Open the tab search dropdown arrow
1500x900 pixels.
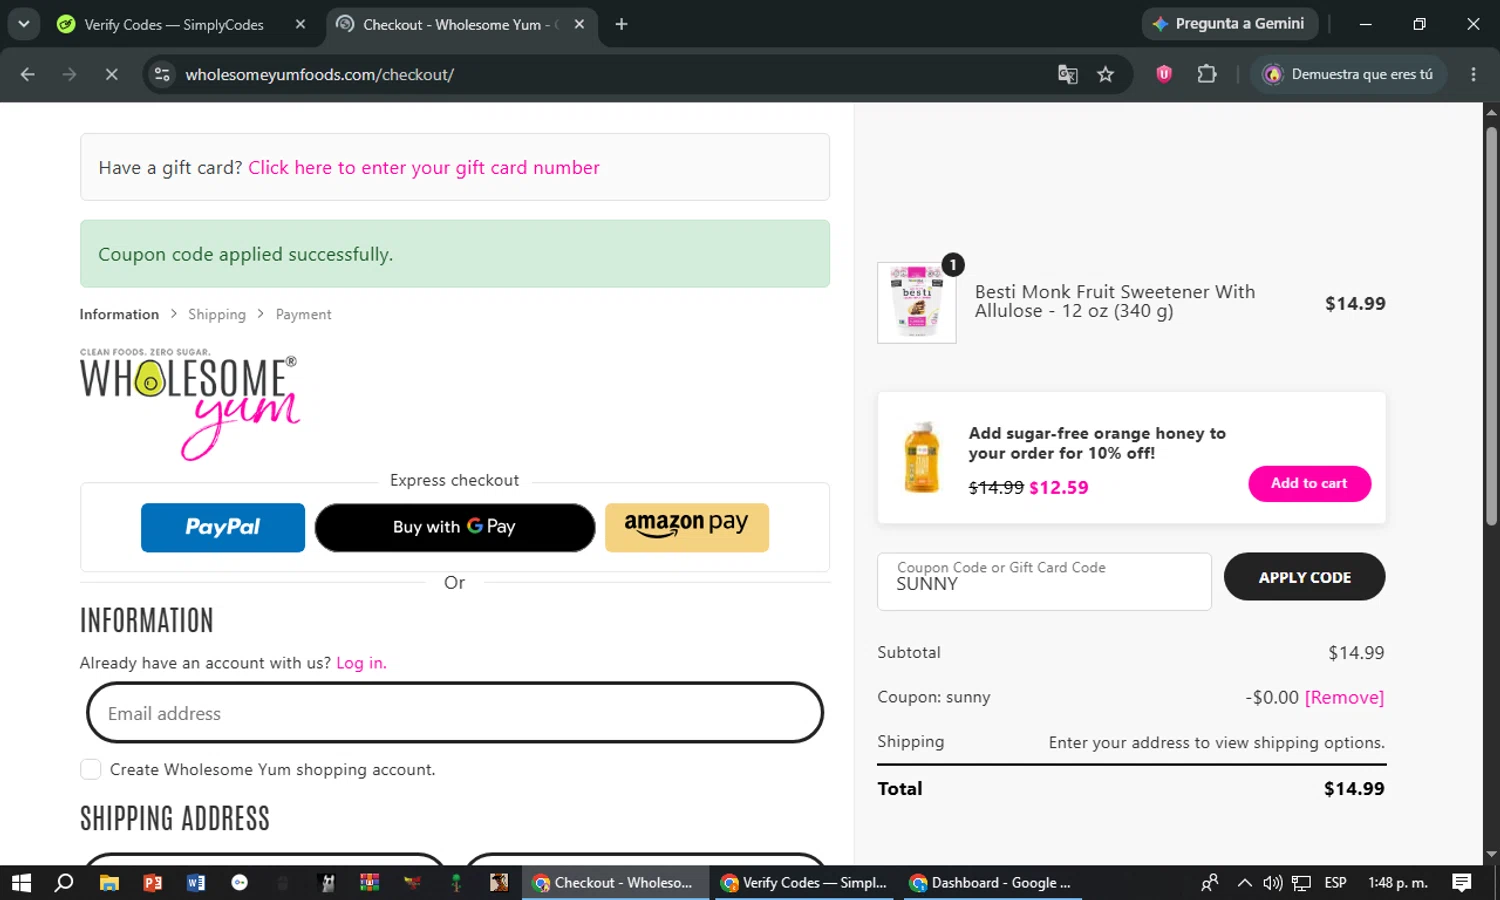[x=23, y=24]
